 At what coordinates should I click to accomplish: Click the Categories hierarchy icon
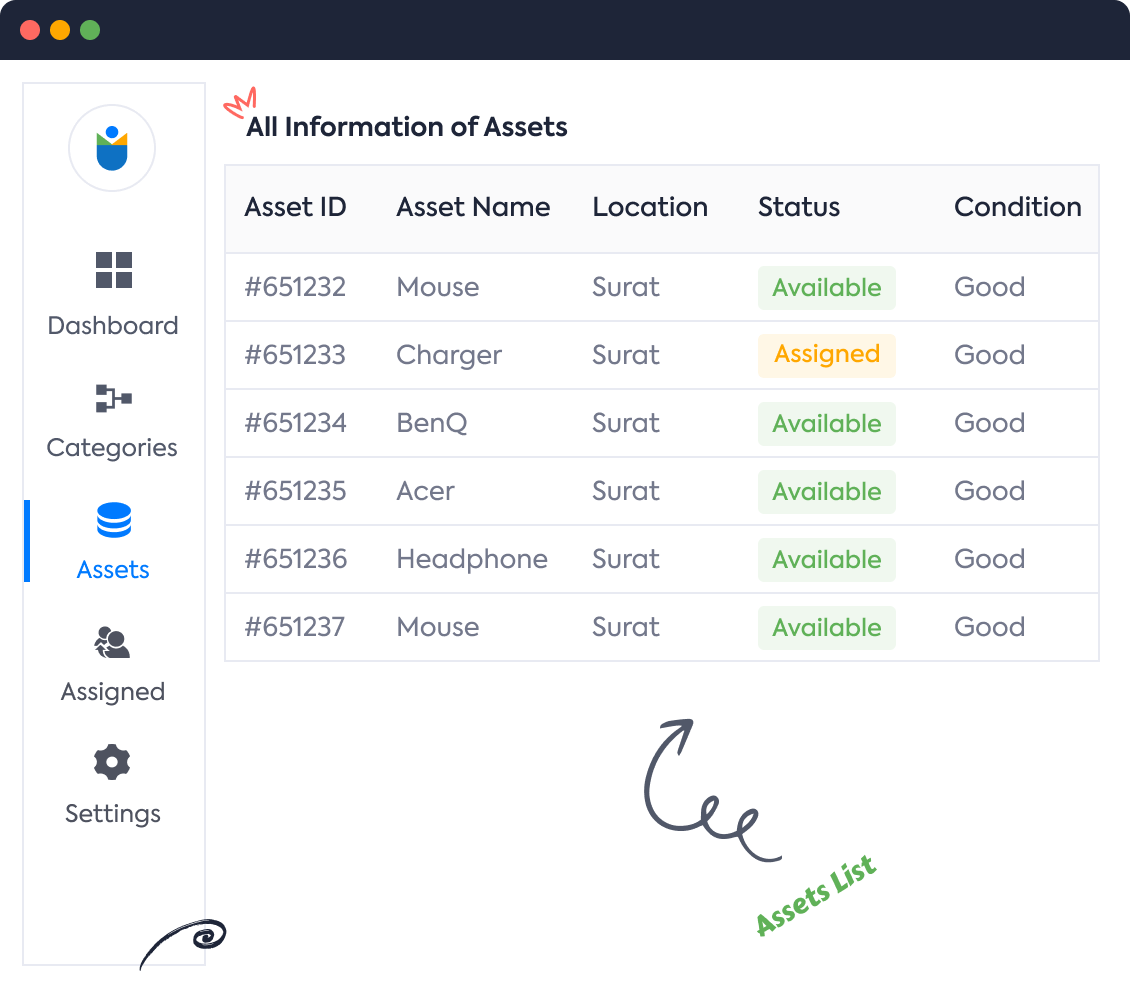pyautogui.click(x=113, y=398)
